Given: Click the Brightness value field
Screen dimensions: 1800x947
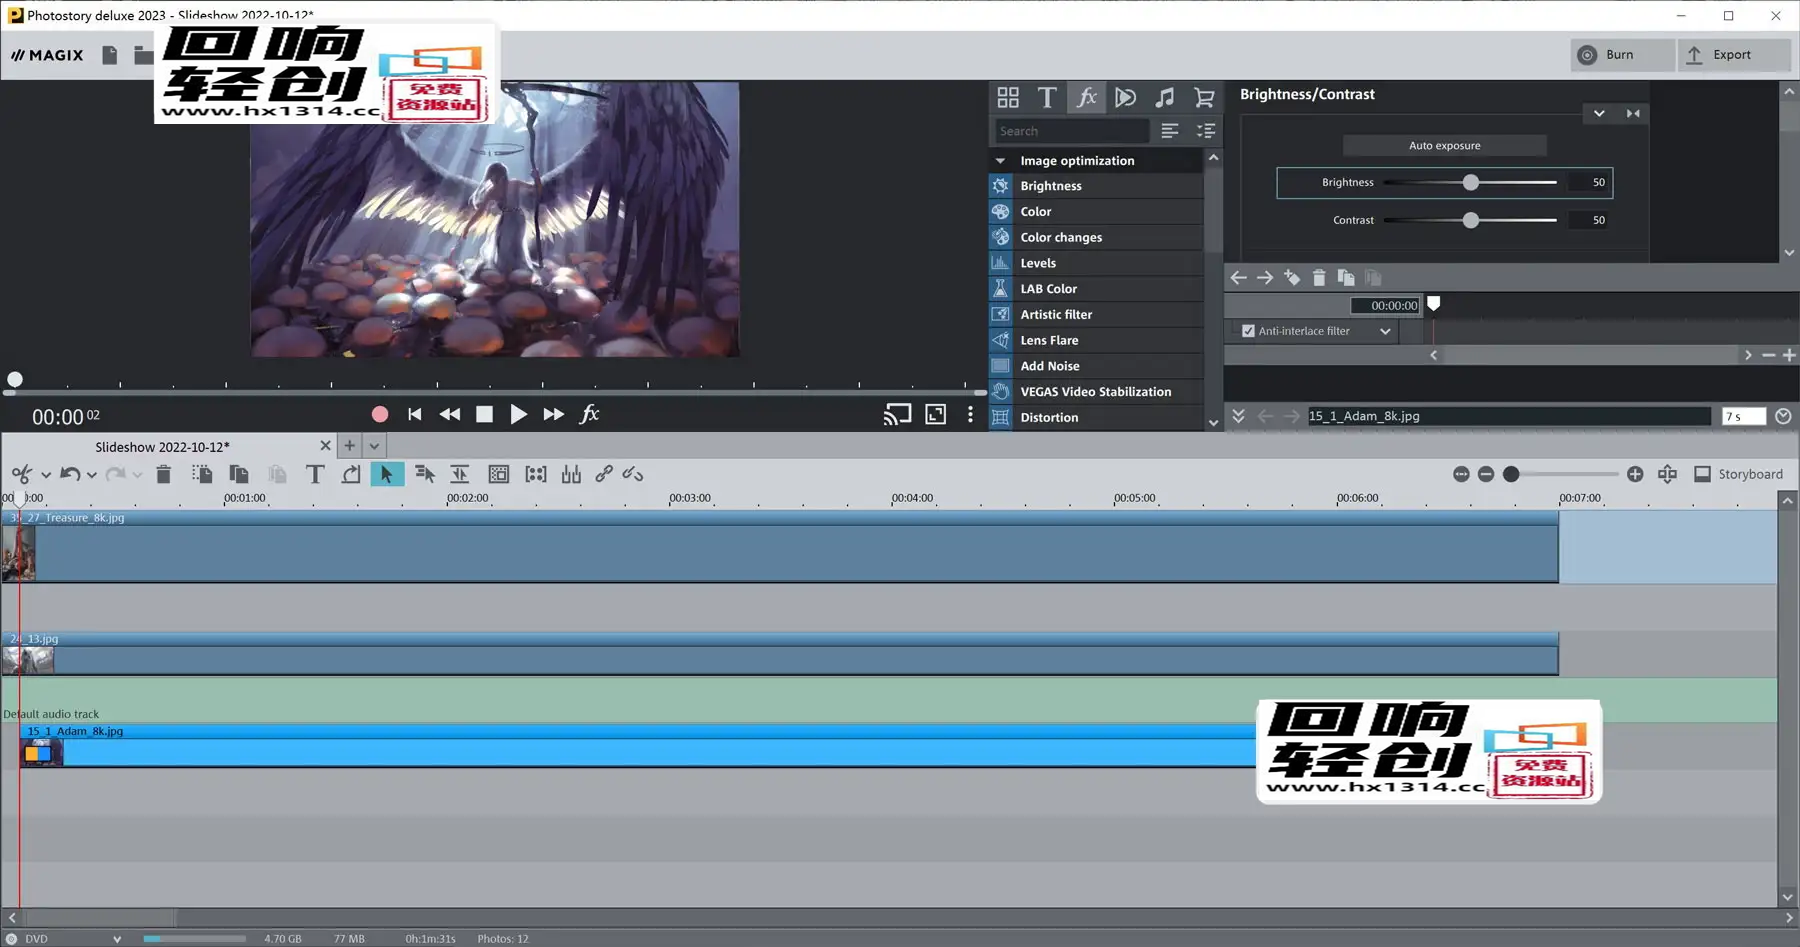Looking at the screenshot, I should [x=1588, y=182].
